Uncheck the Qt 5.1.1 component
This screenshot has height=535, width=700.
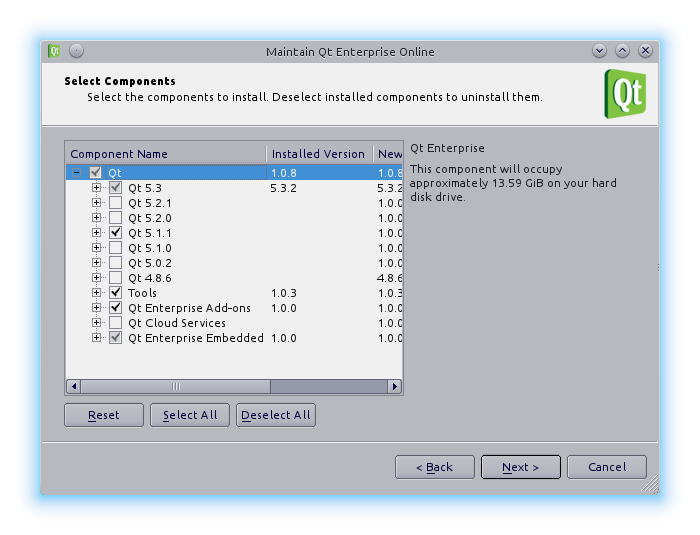[115, 233]
